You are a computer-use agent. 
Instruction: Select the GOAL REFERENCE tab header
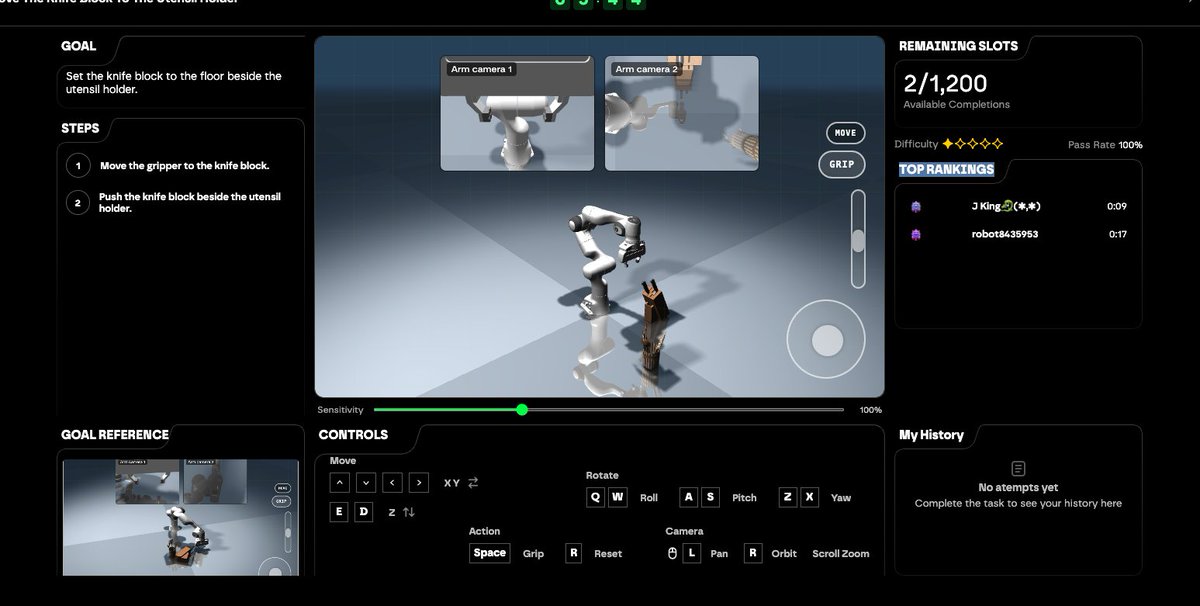click(115, 435)
